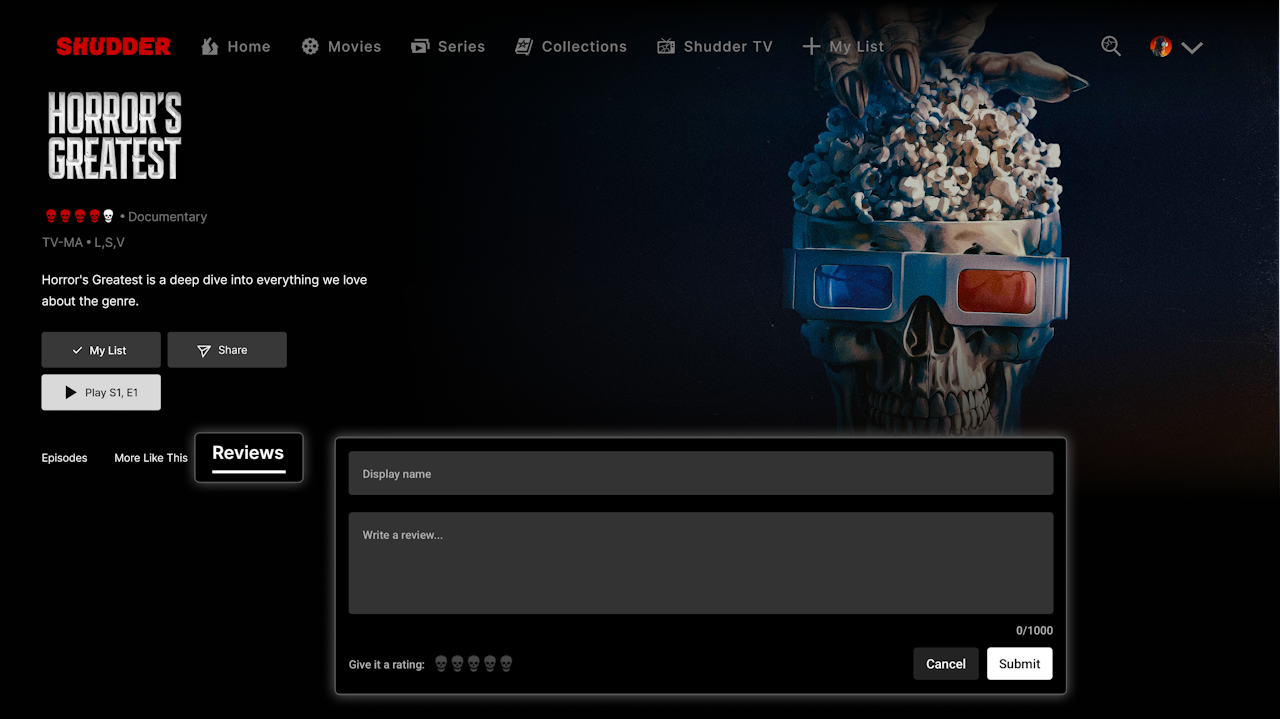Rate three skulls in the review form
This screenshot has width=1280, height=719.
pyautogui.click(x=474, y=664)
